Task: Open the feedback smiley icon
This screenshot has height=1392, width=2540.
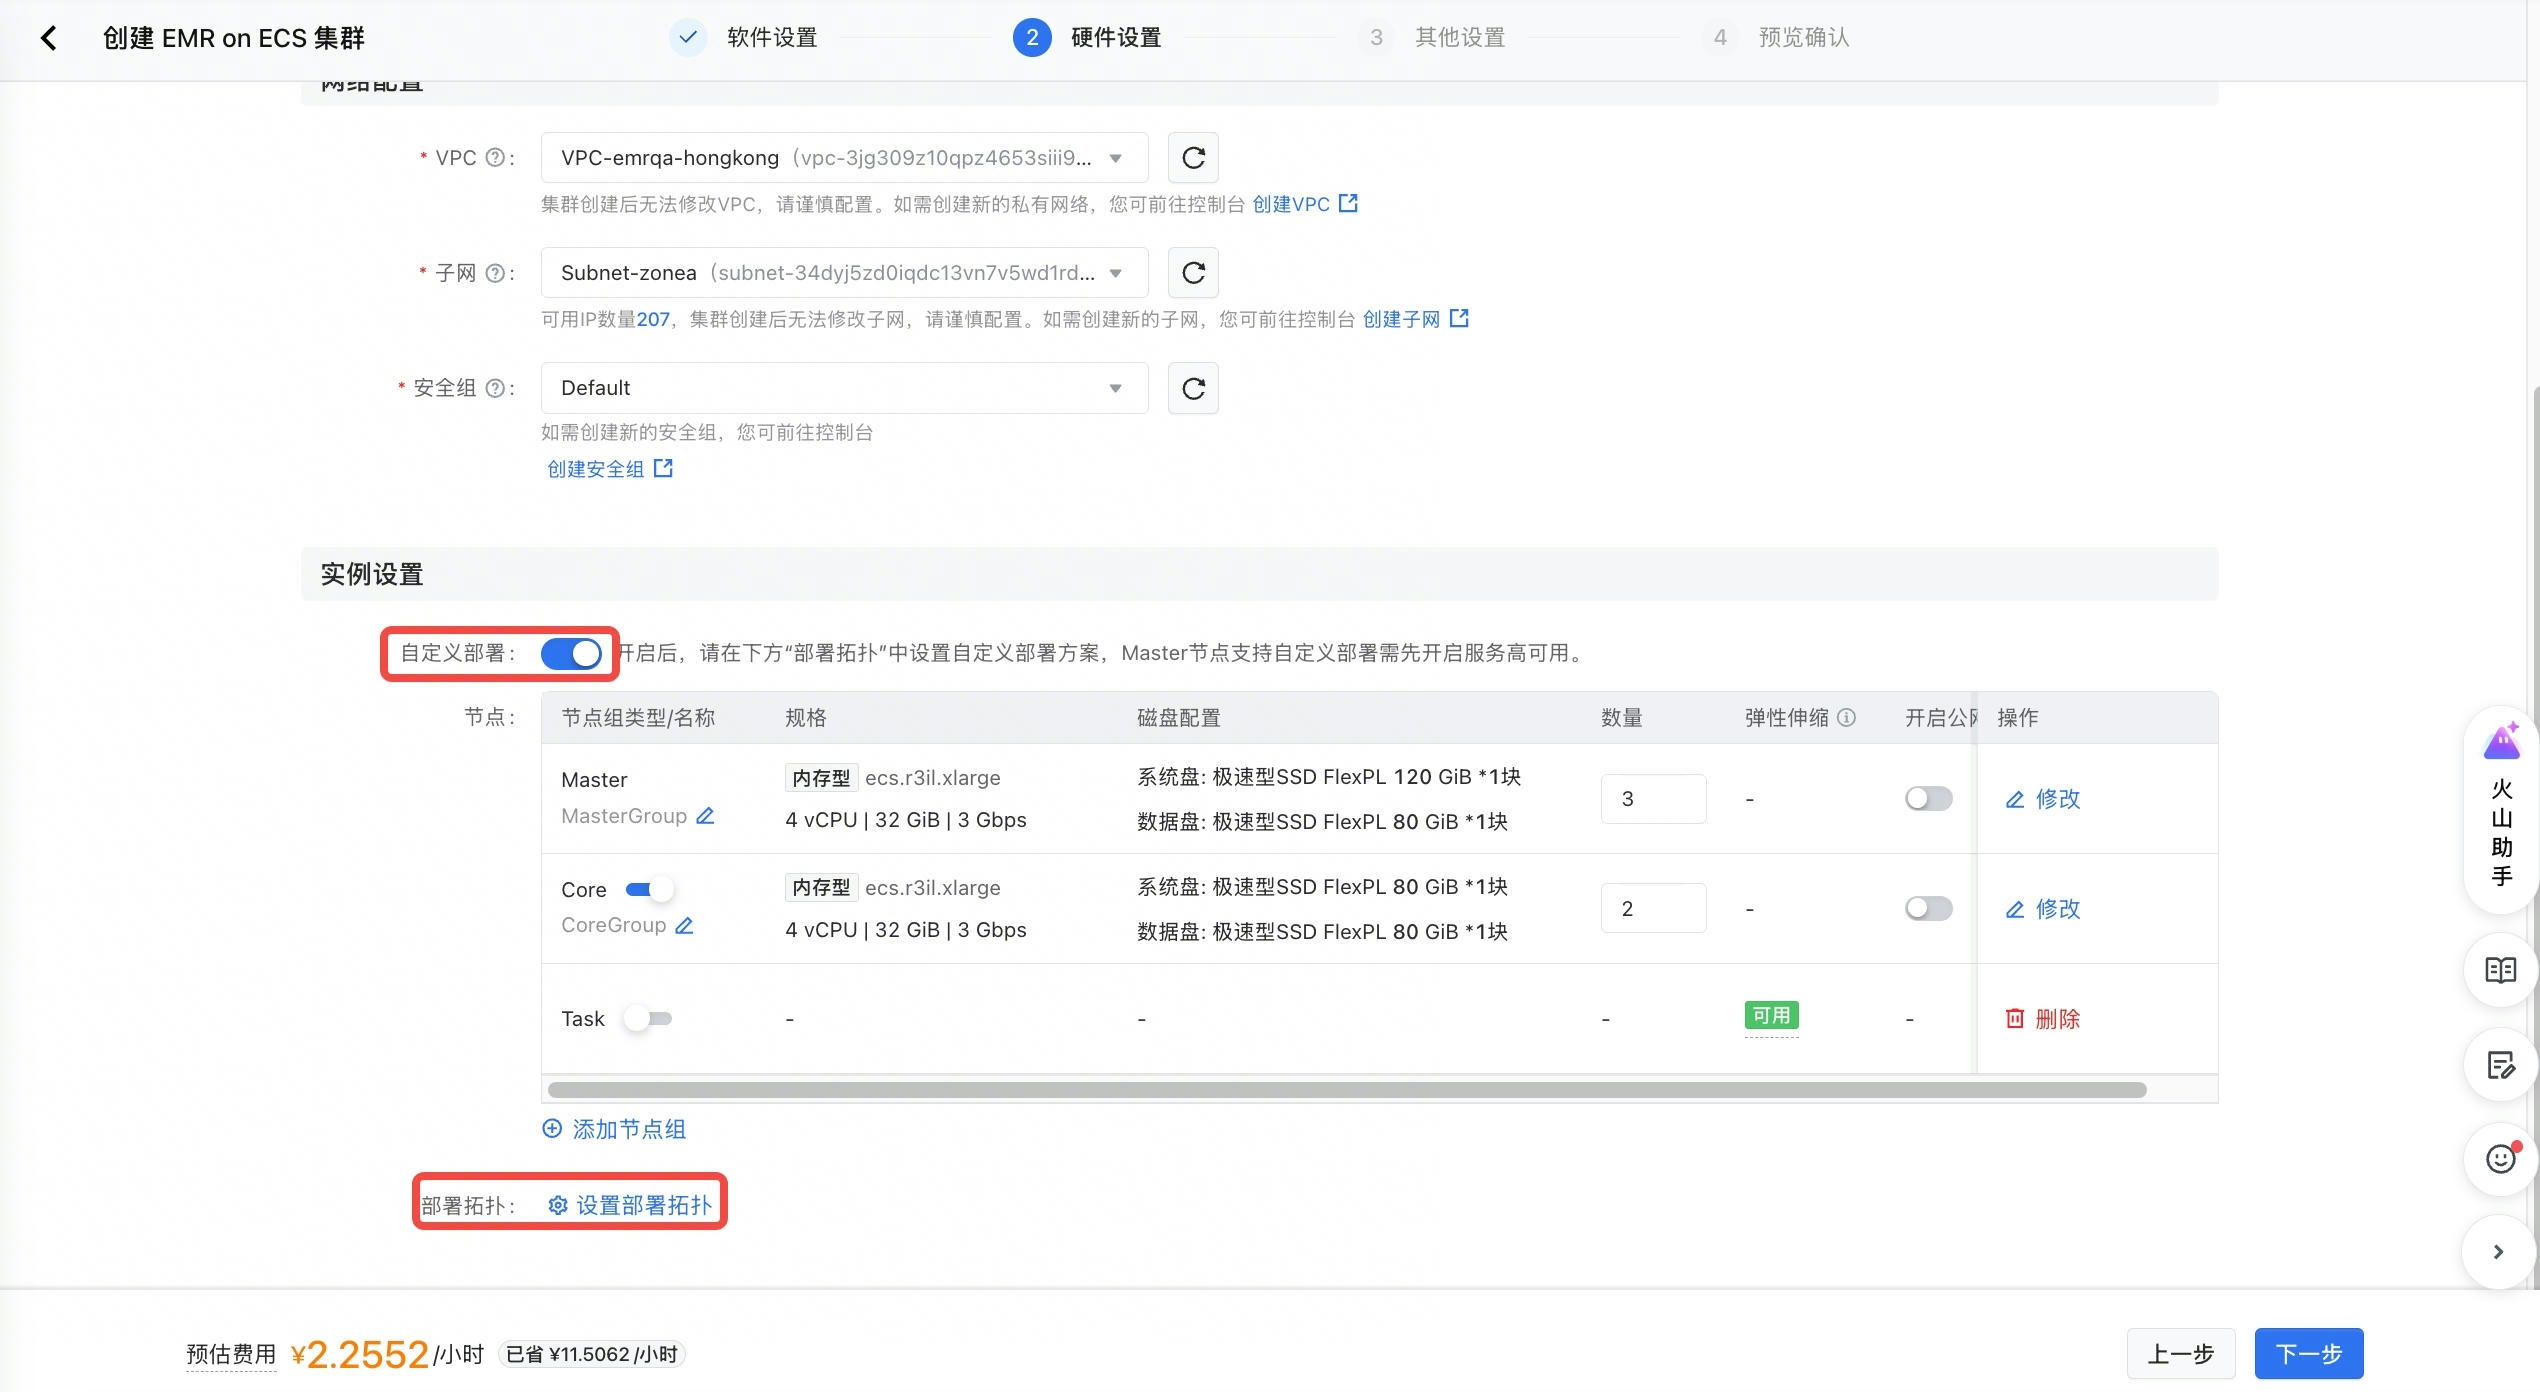Action: tap(2501, 1159)
